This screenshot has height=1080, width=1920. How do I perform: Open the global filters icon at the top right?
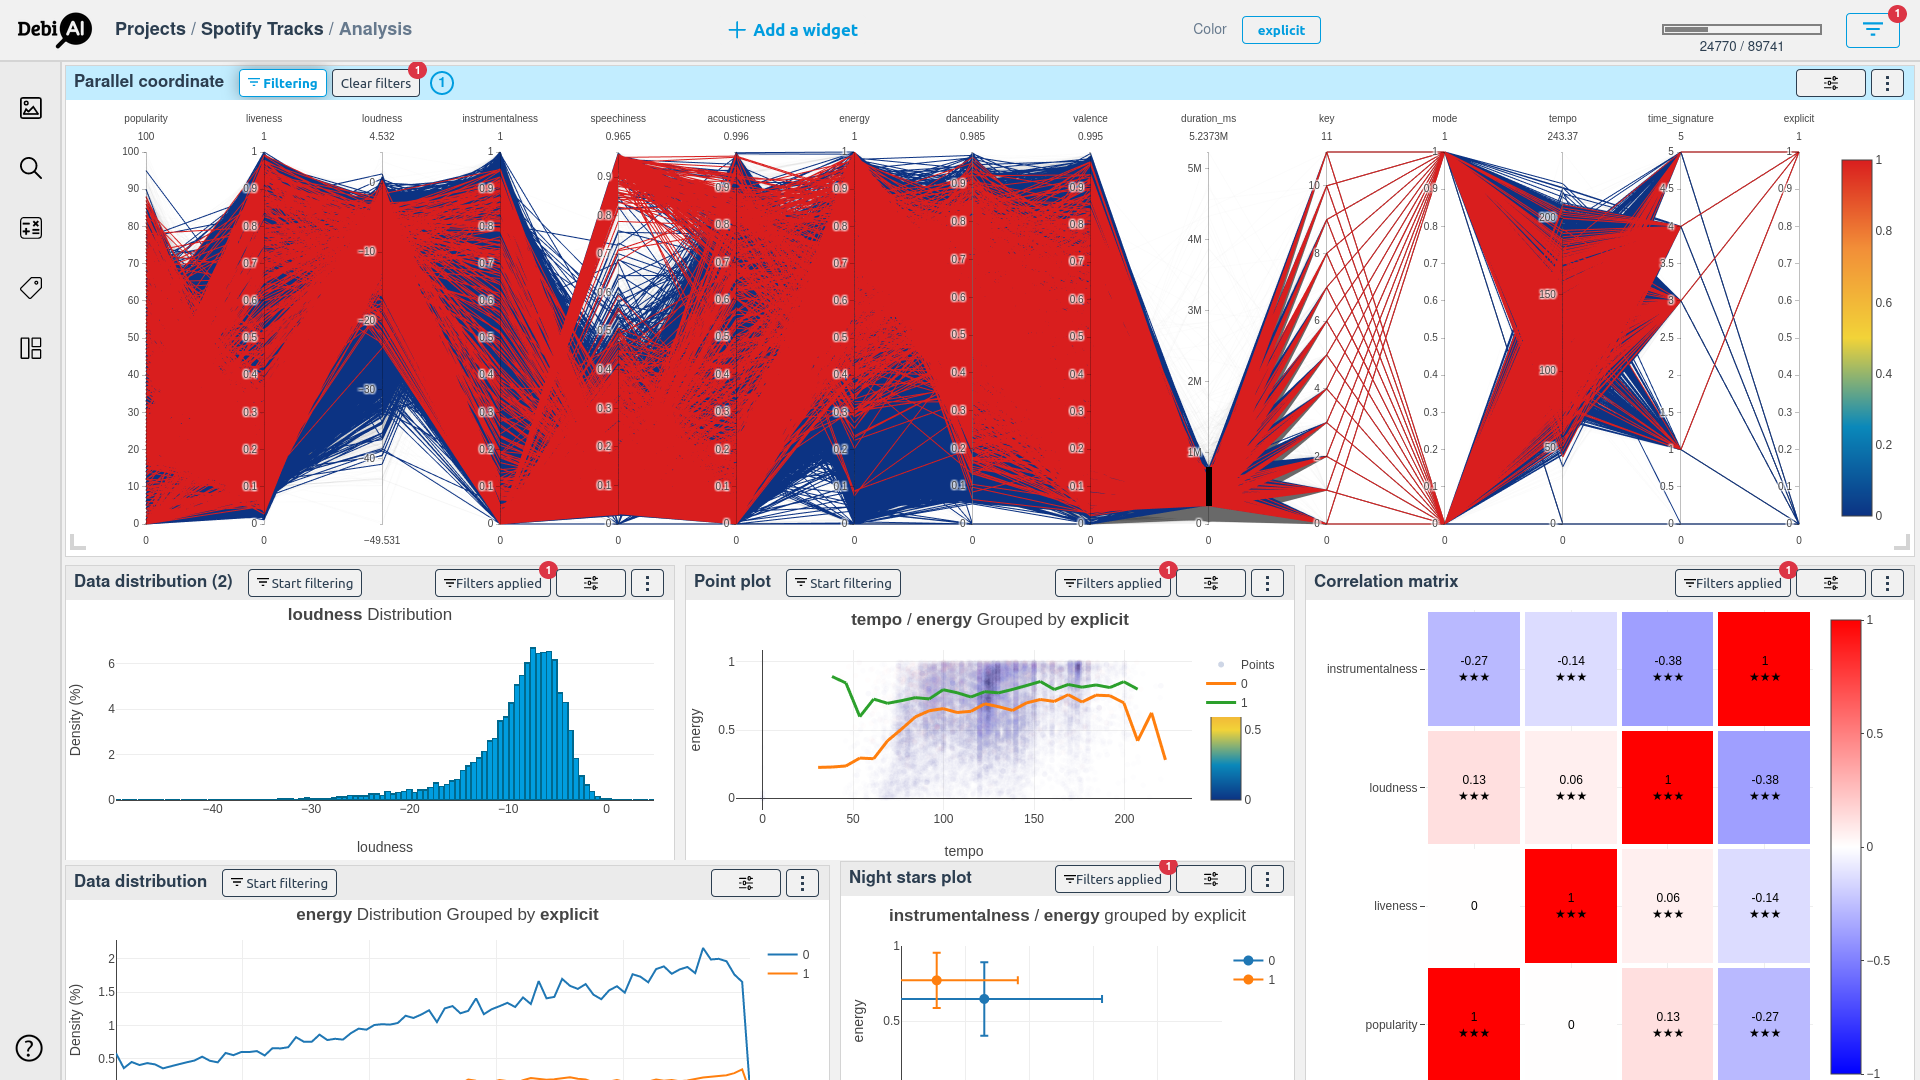point(1872,30)
